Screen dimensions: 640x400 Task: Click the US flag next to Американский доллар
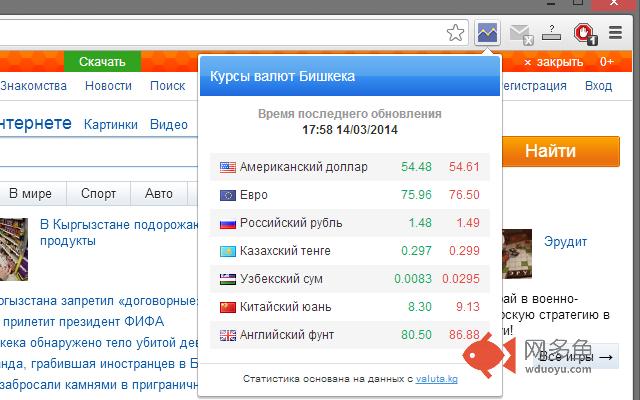[x=228, y=167]
